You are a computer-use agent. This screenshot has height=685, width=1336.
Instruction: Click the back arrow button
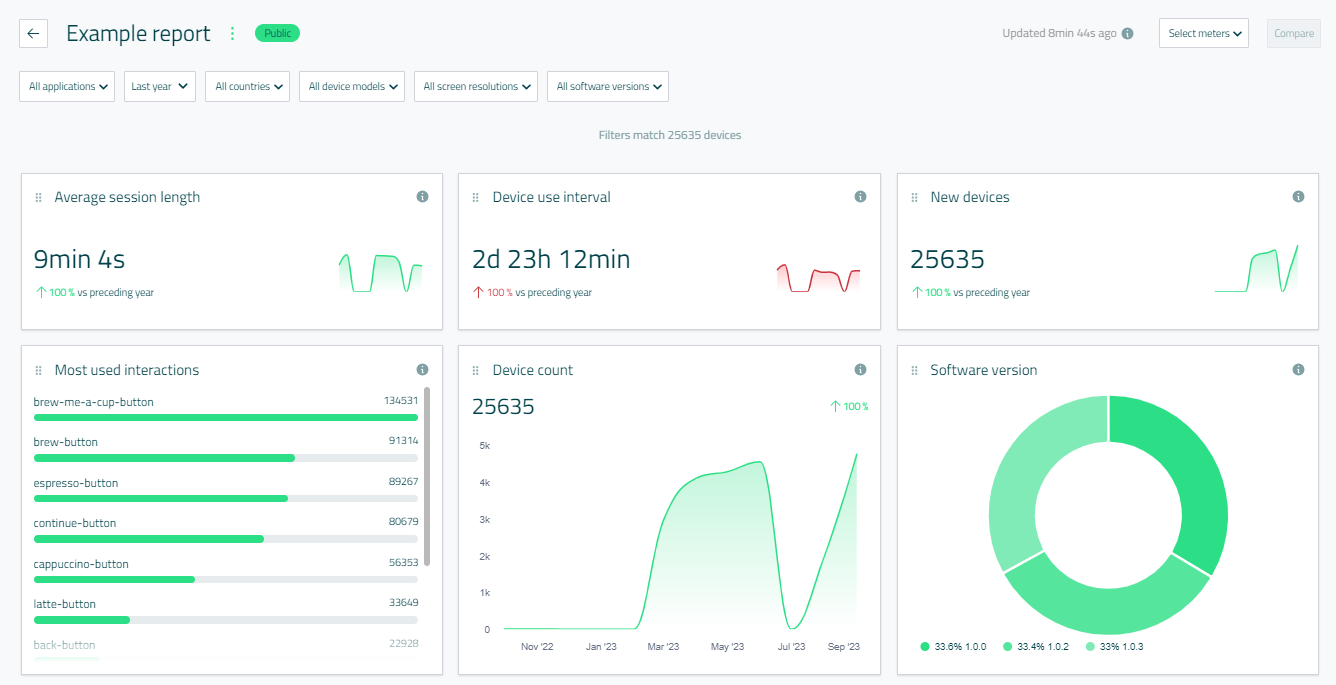[33, 33]
